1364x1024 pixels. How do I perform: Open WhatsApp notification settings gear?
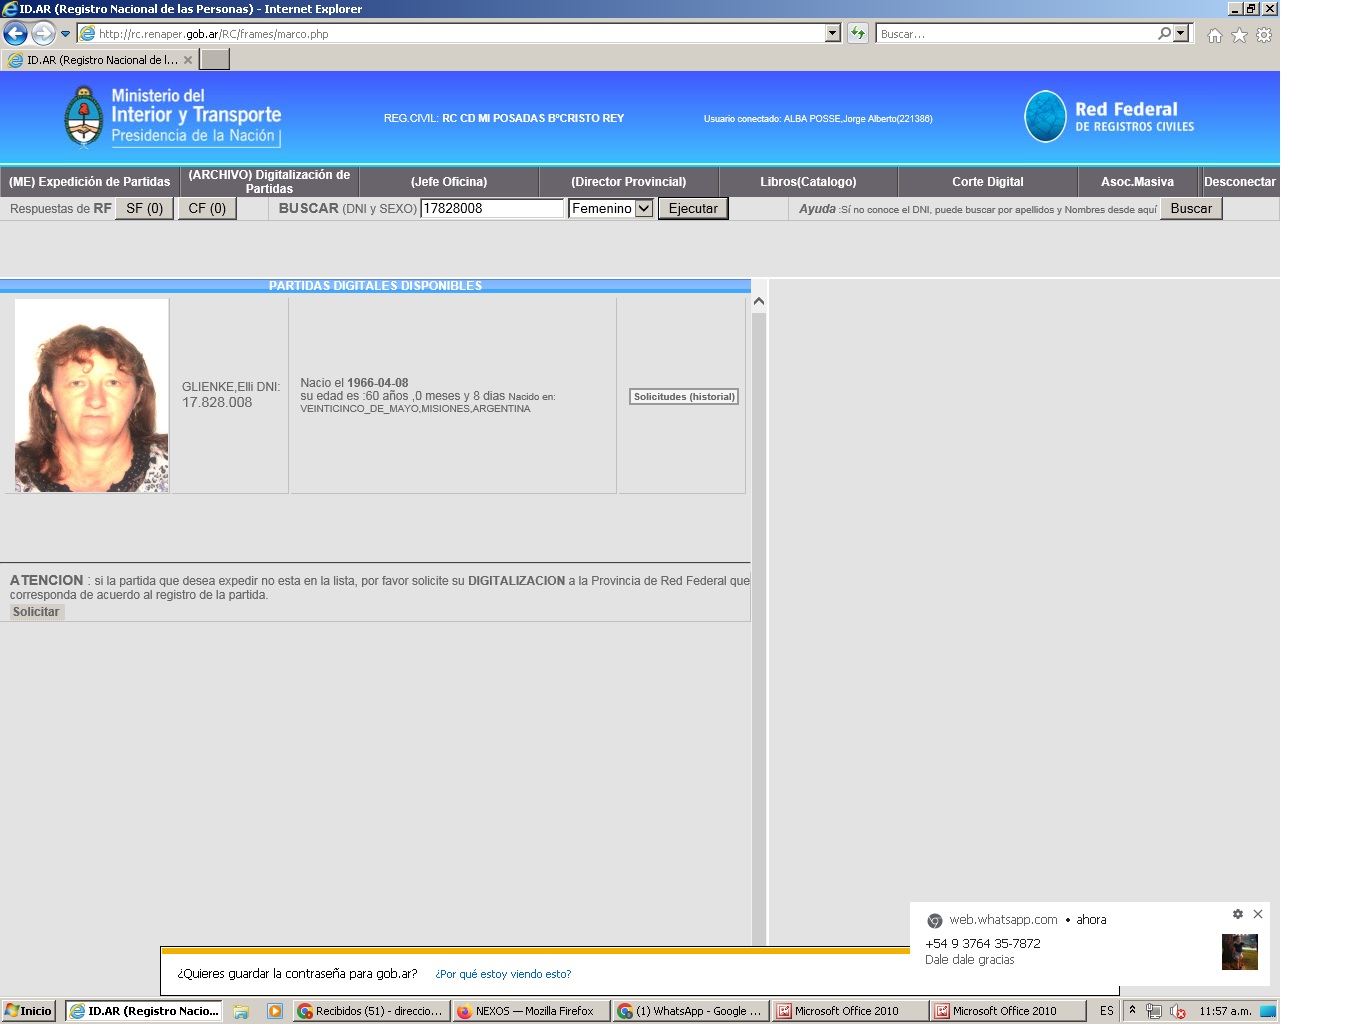click(1238, 914)
